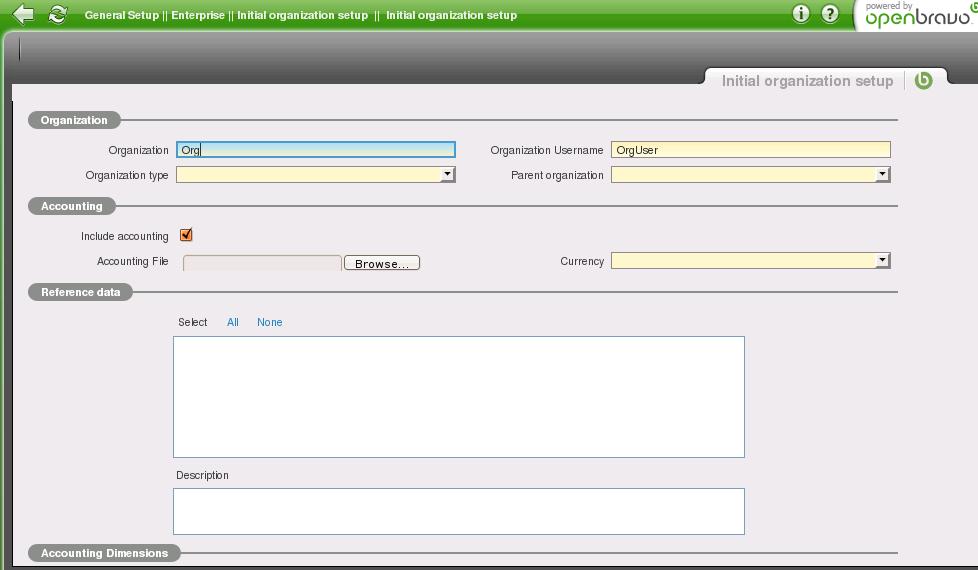Select the Initial organization setup tab
The height and width of the screenshot is (570, 978).
click(x=806, y=81)
